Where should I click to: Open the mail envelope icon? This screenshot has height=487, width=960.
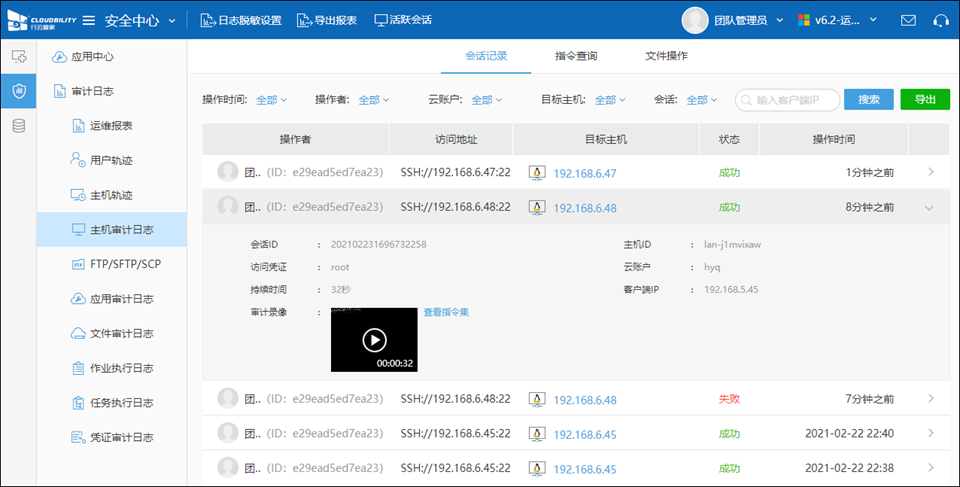pyautogui.click(x=908, y=20)
